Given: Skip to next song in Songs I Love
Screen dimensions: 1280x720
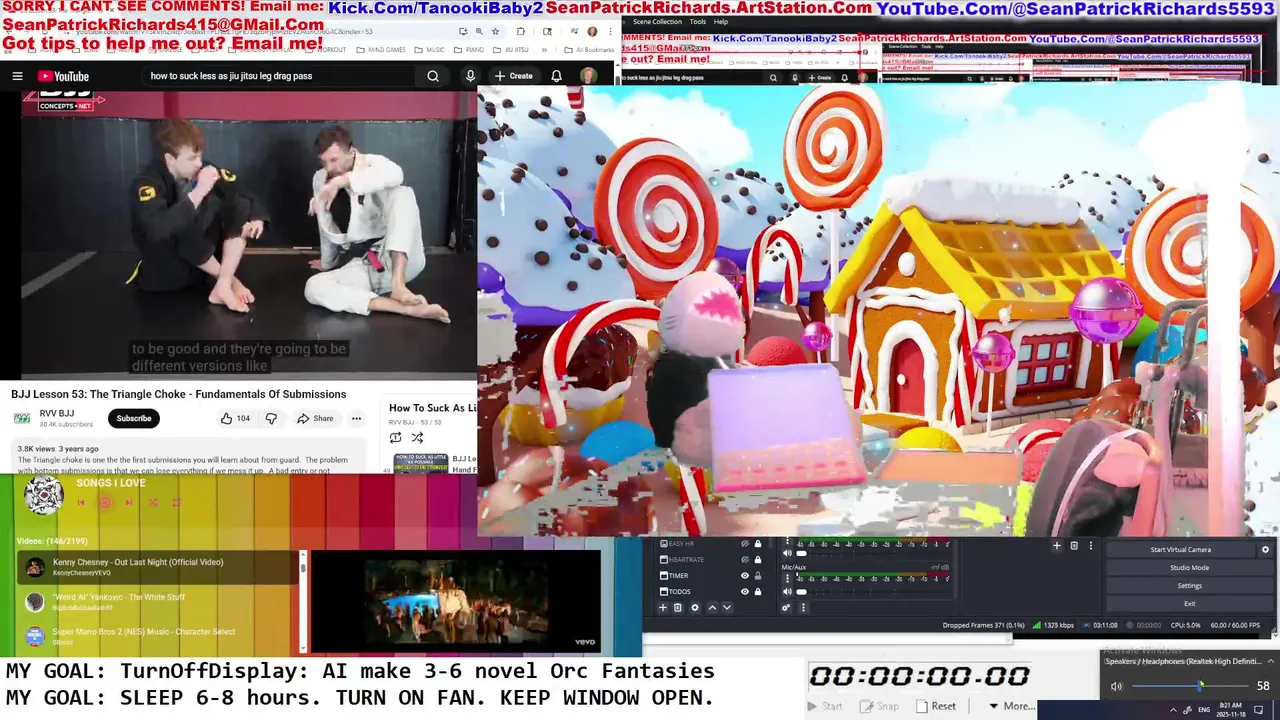Looking at the screenshot, I should [x=128, y=503].
